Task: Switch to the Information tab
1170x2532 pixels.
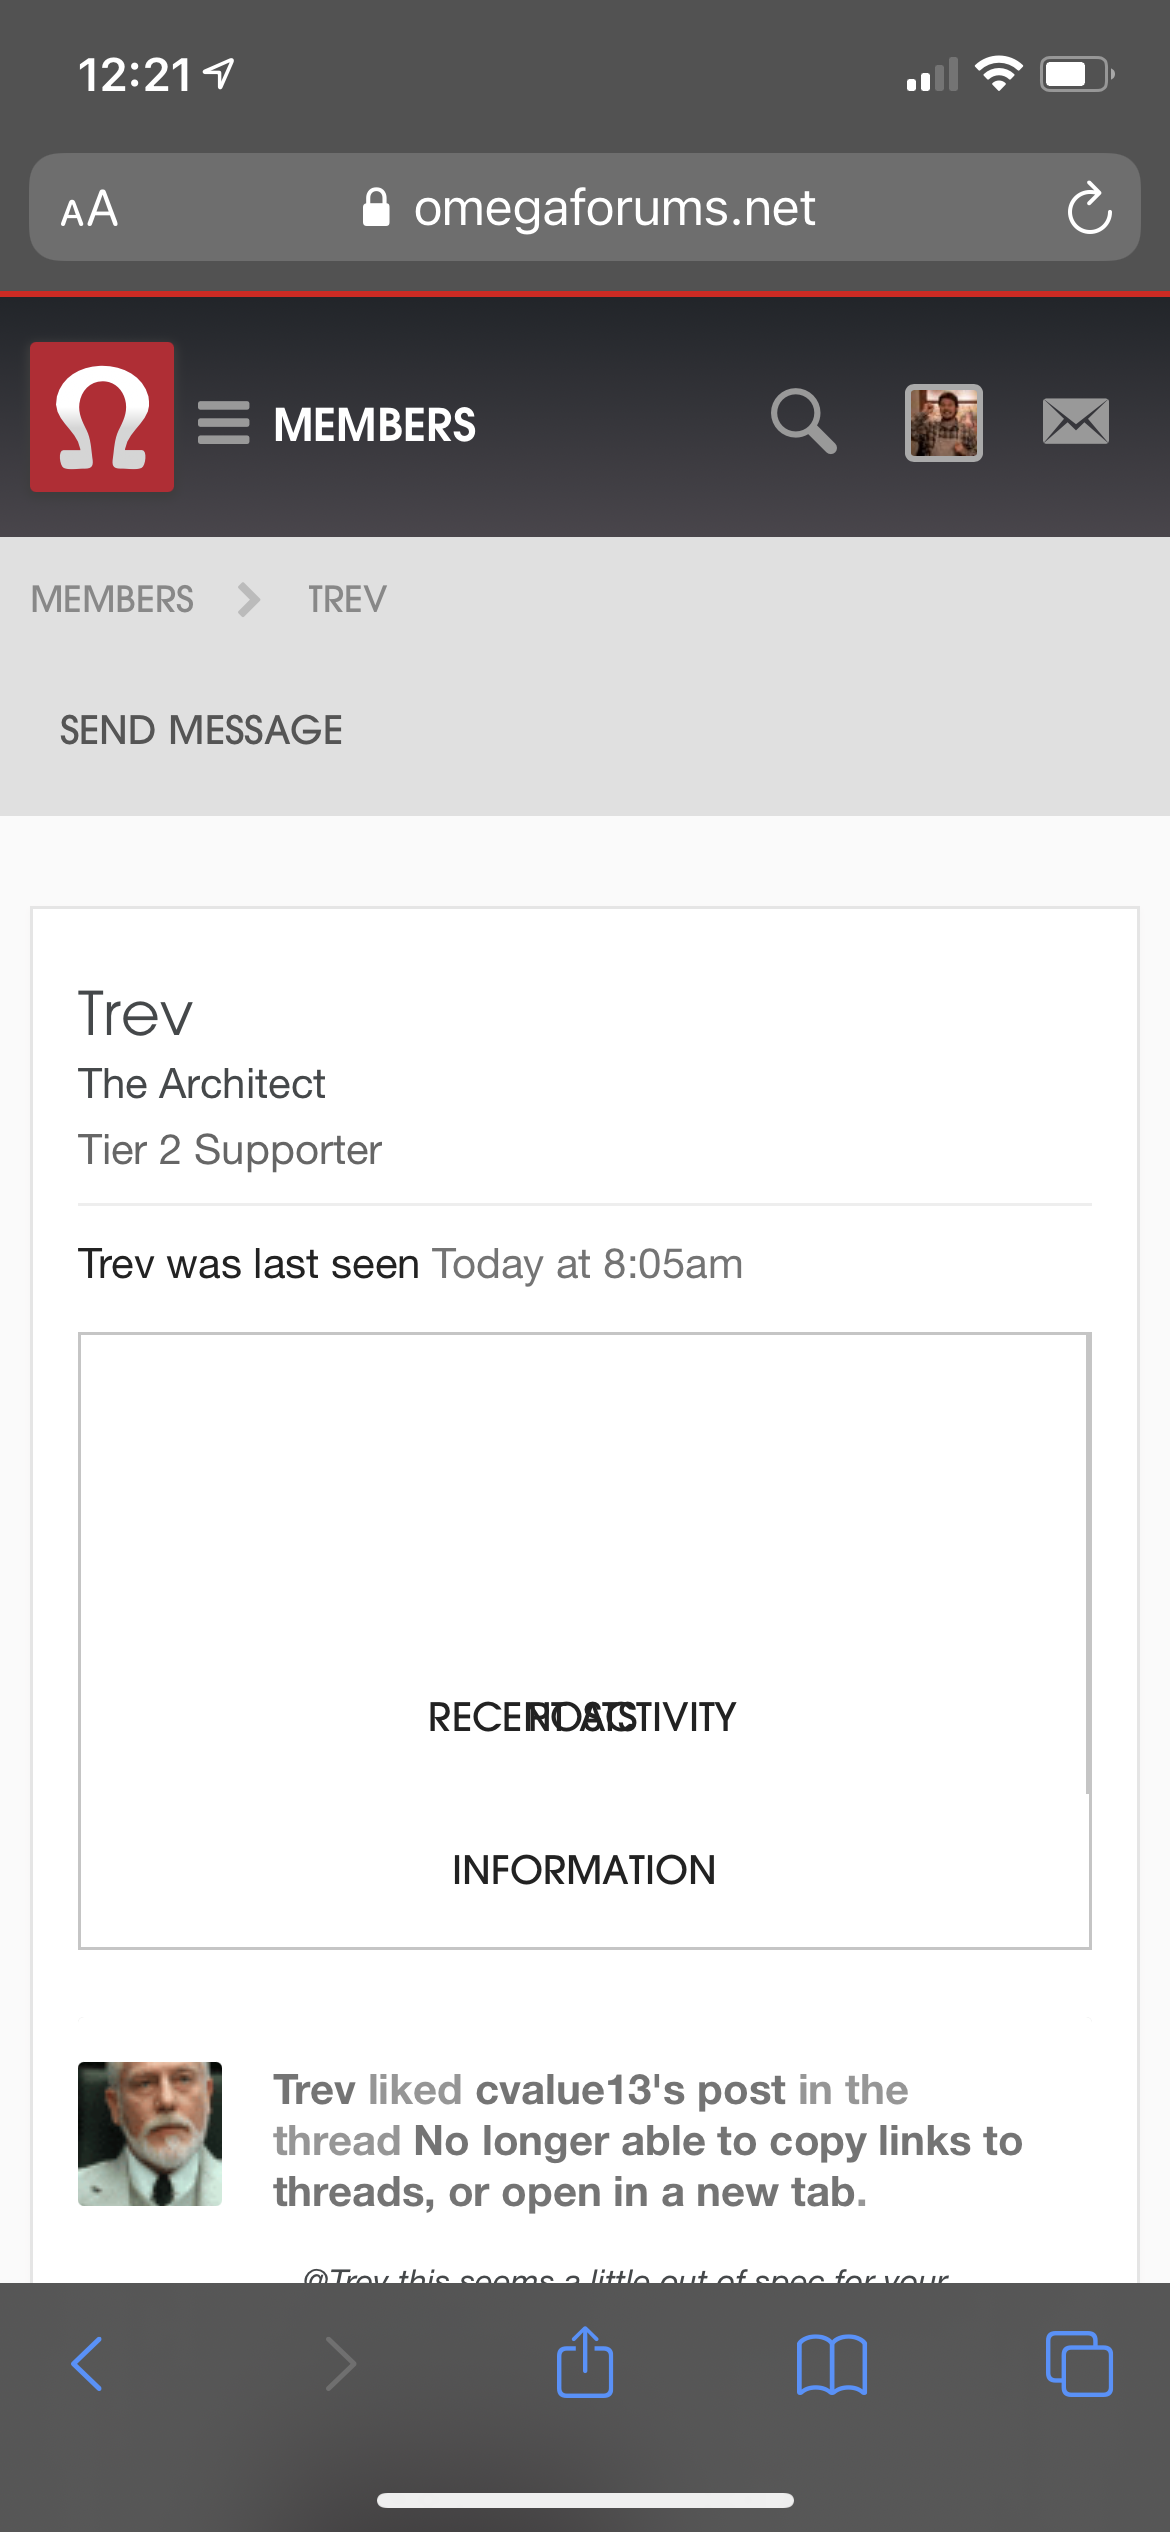Action: click(x=584, y=1870)
